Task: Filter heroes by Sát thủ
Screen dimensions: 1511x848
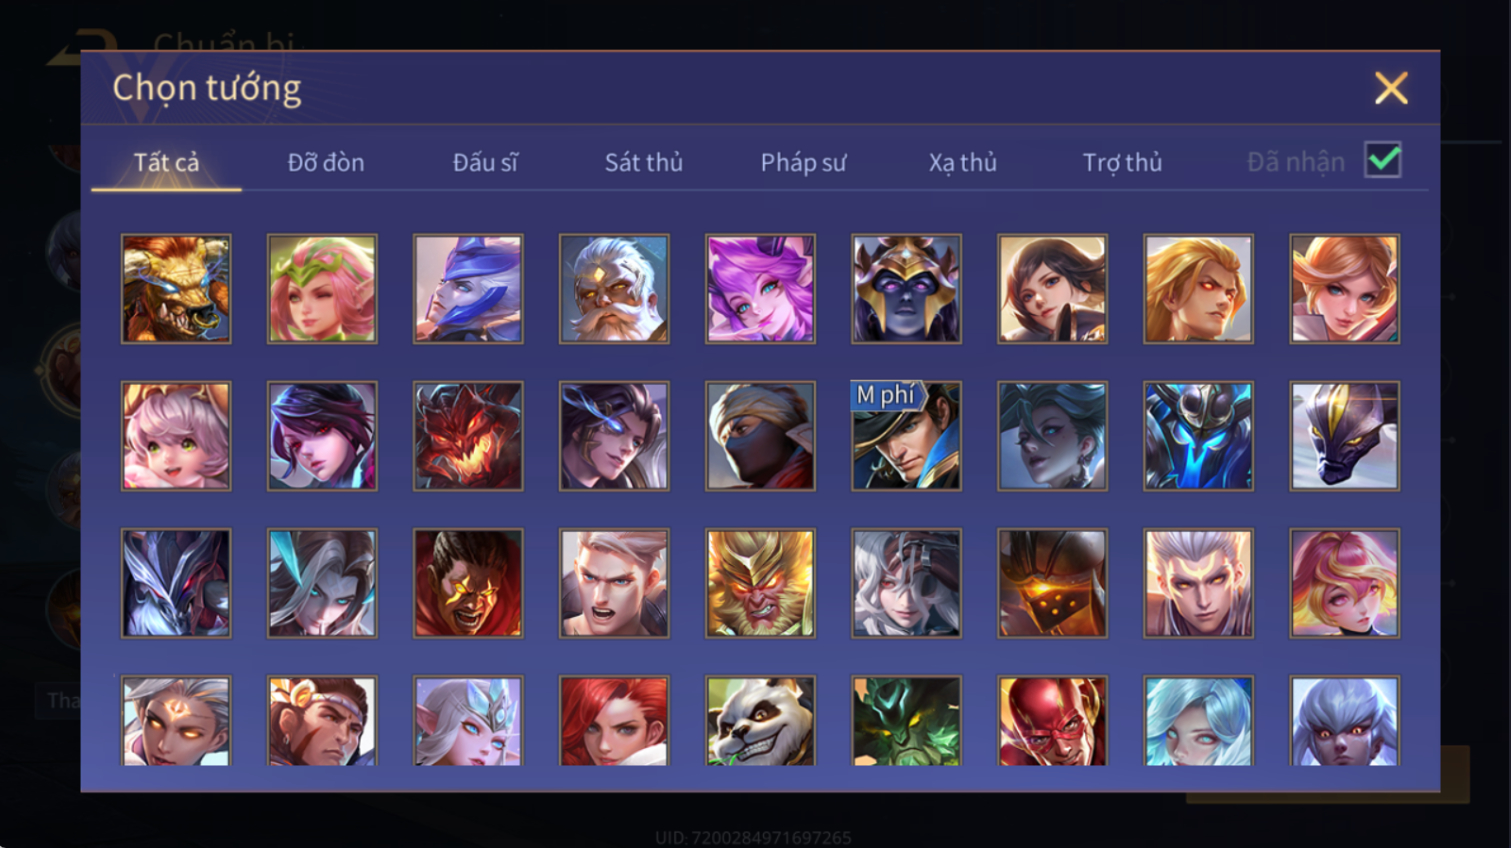Action: 644,162
